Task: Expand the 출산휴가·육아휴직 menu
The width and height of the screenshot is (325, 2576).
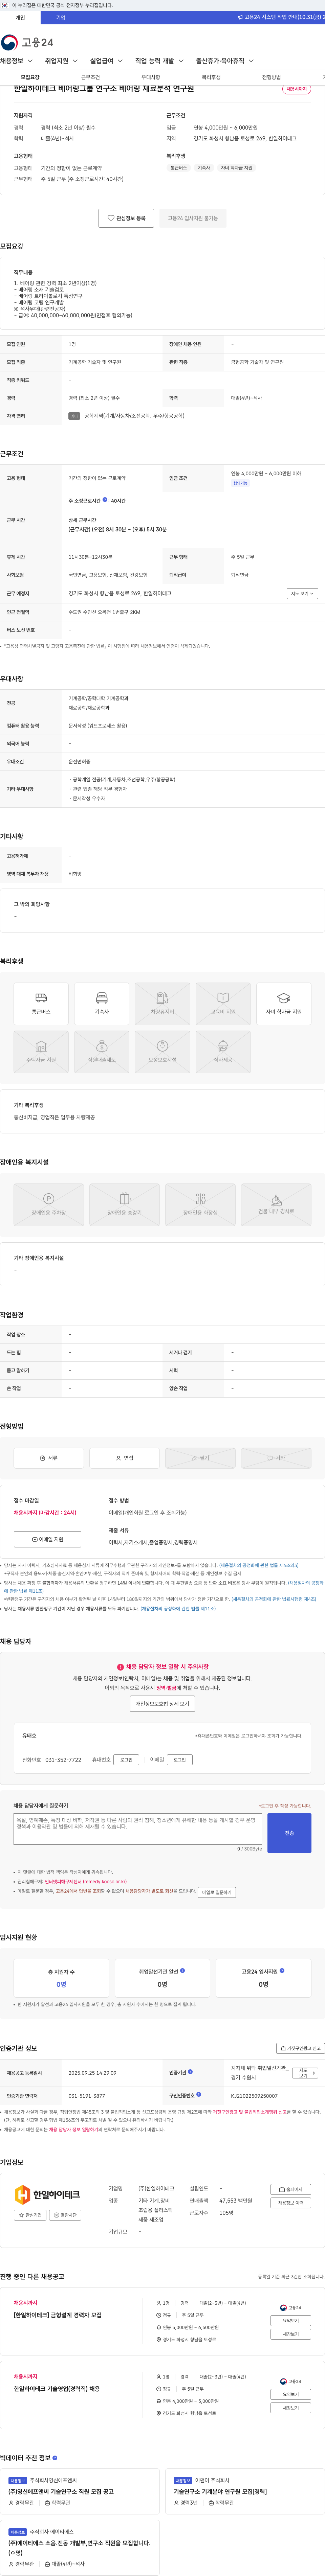Action: tap(225, 61)
